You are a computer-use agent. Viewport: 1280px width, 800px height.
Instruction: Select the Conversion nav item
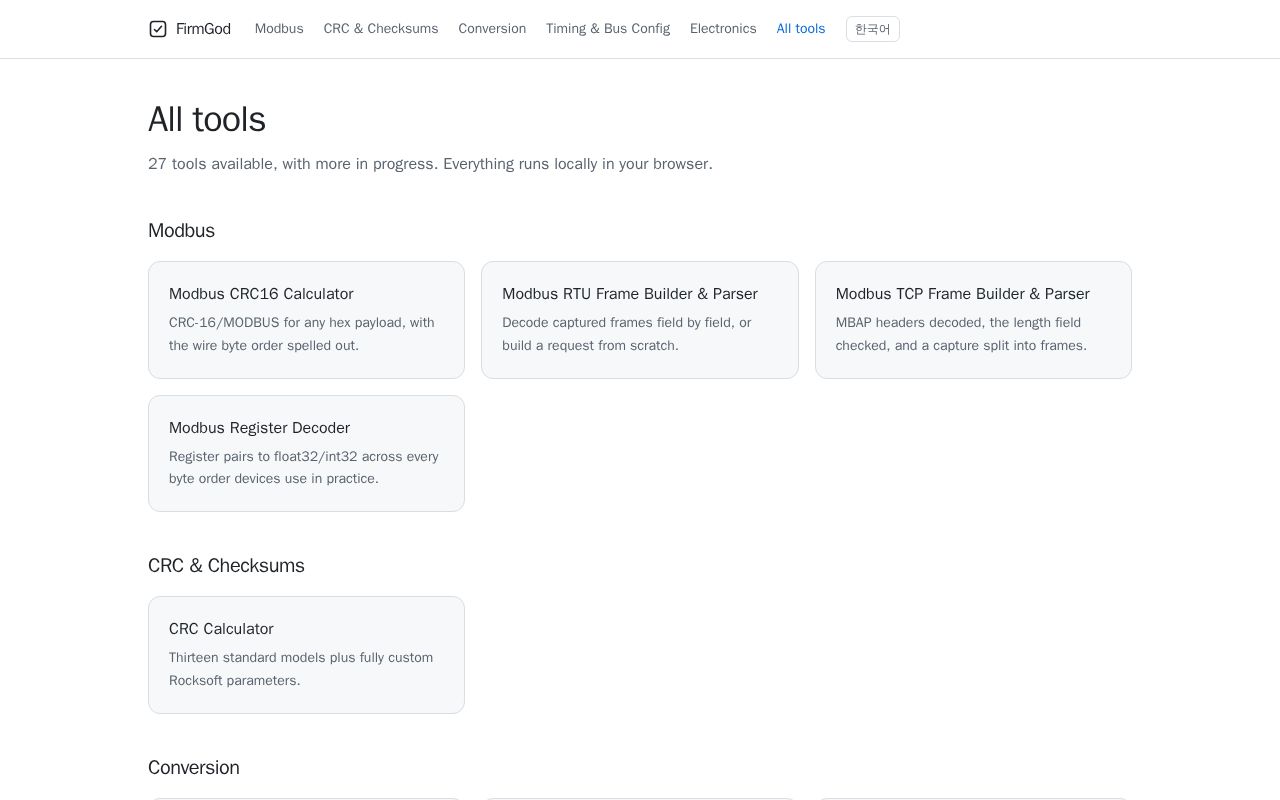(x=492, y=29)
